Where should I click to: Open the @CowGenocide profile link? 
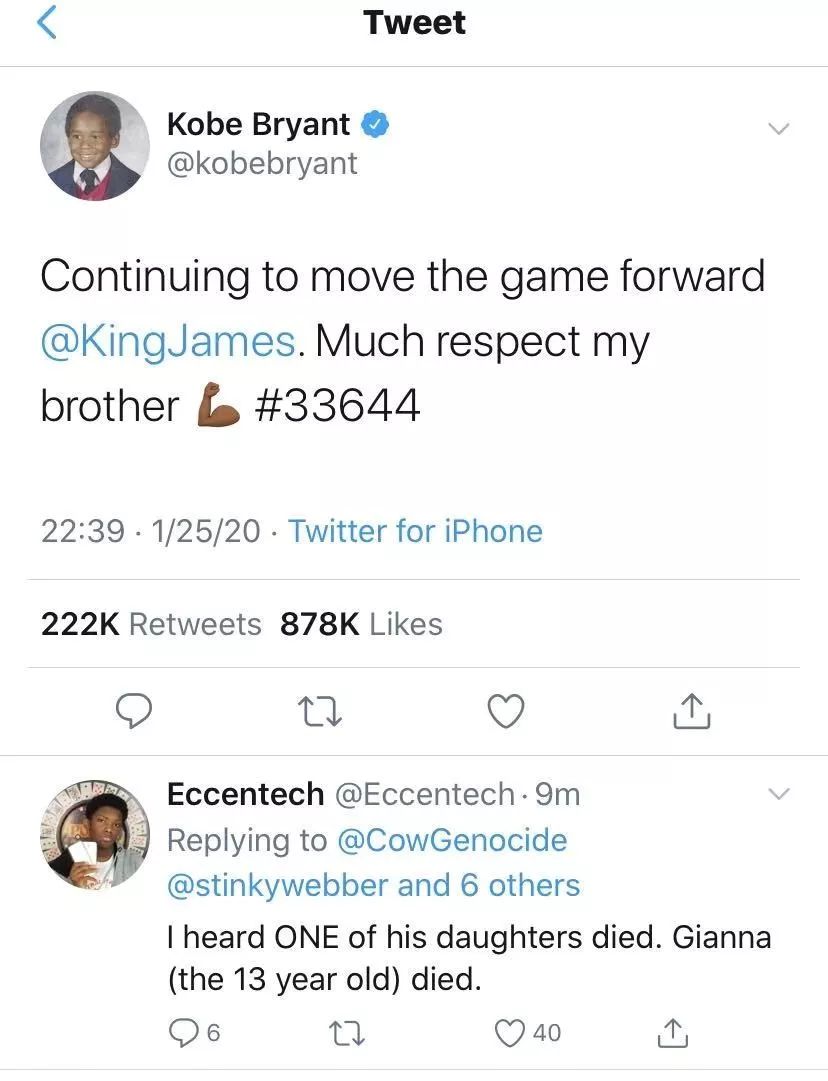(453, 840)
